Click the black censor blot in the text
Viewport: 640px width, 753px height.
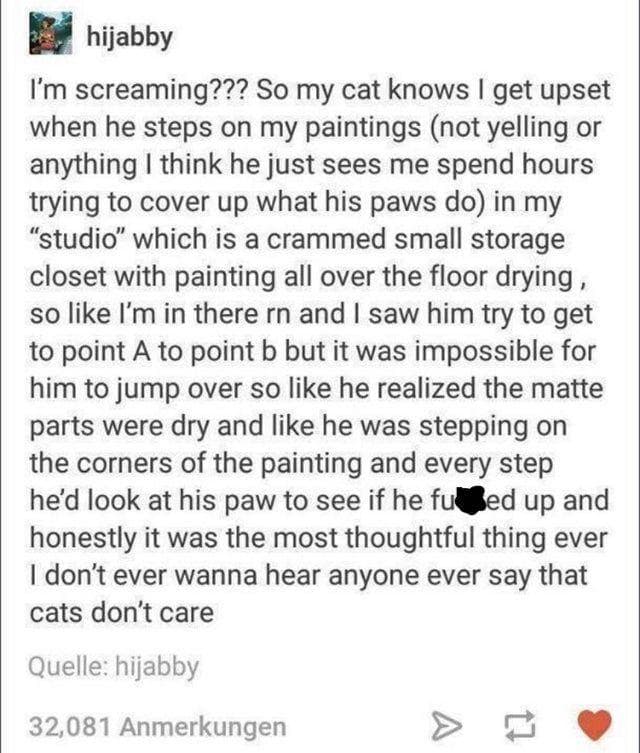(x=472, y=499)
